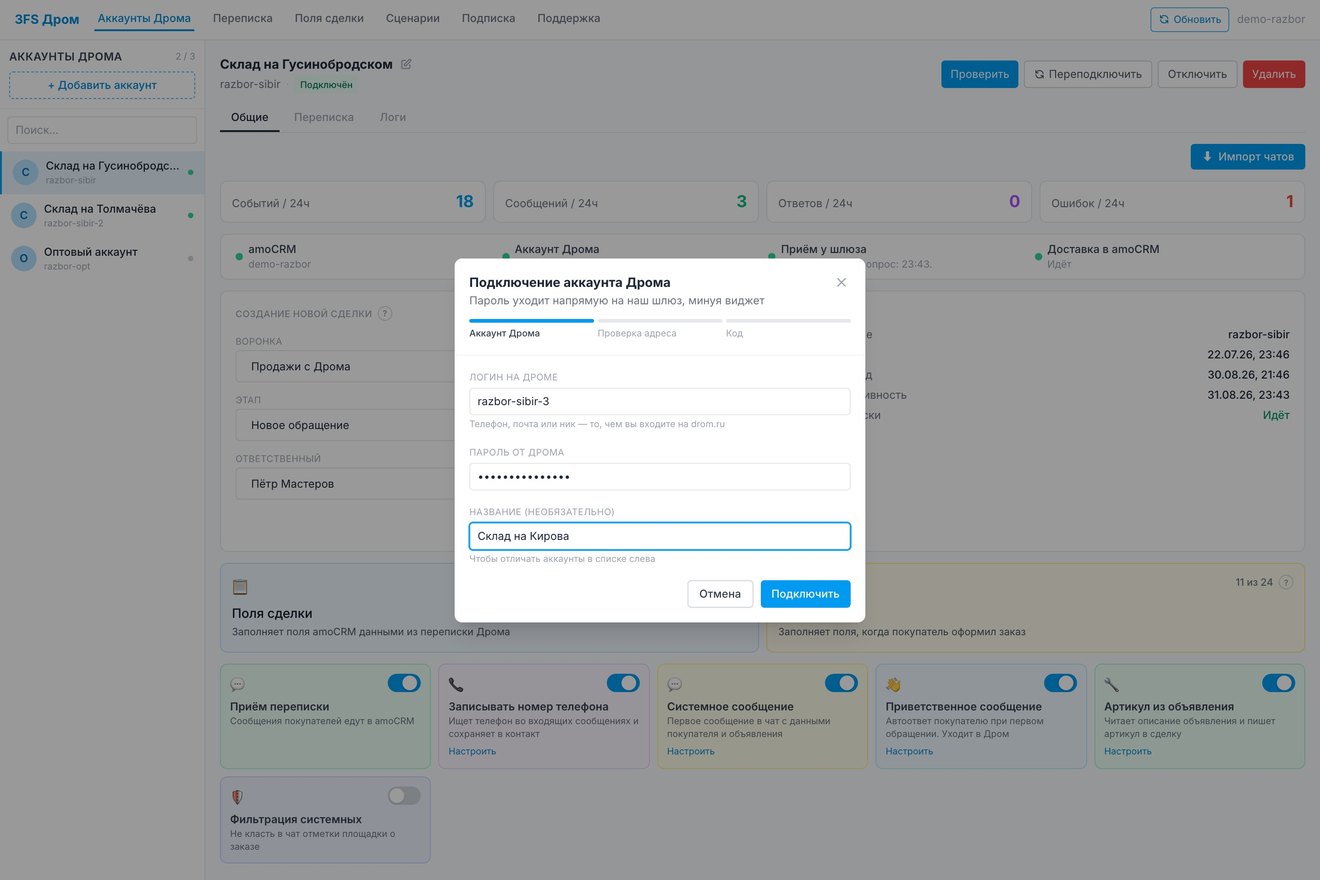Select Склад на Толмачёва in the account list
This screenshot has height=880, width=1320.
[102, 215]
